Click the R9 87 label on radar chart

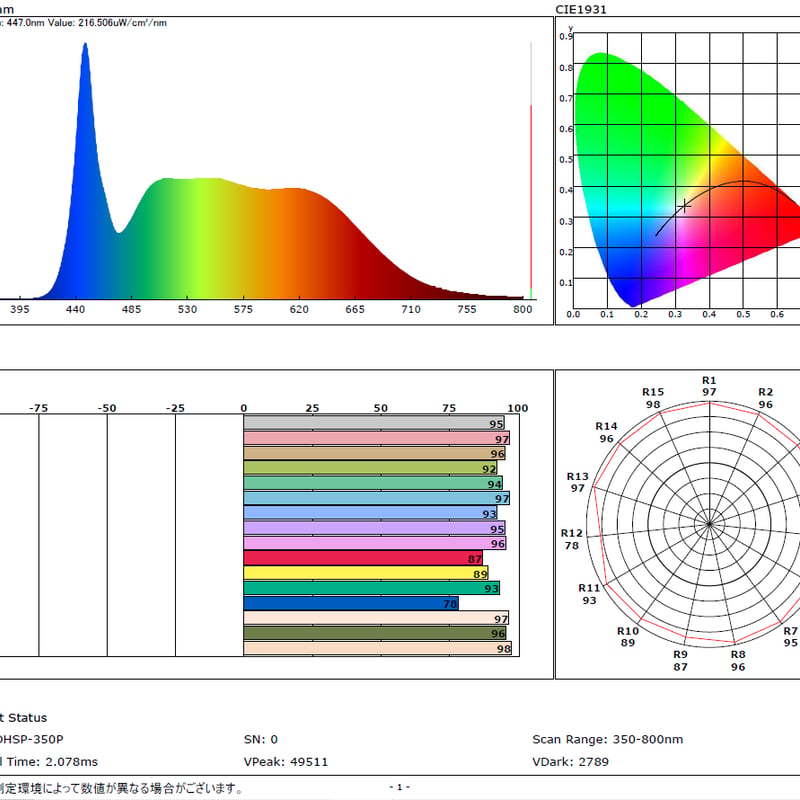[x=681, y=660]
